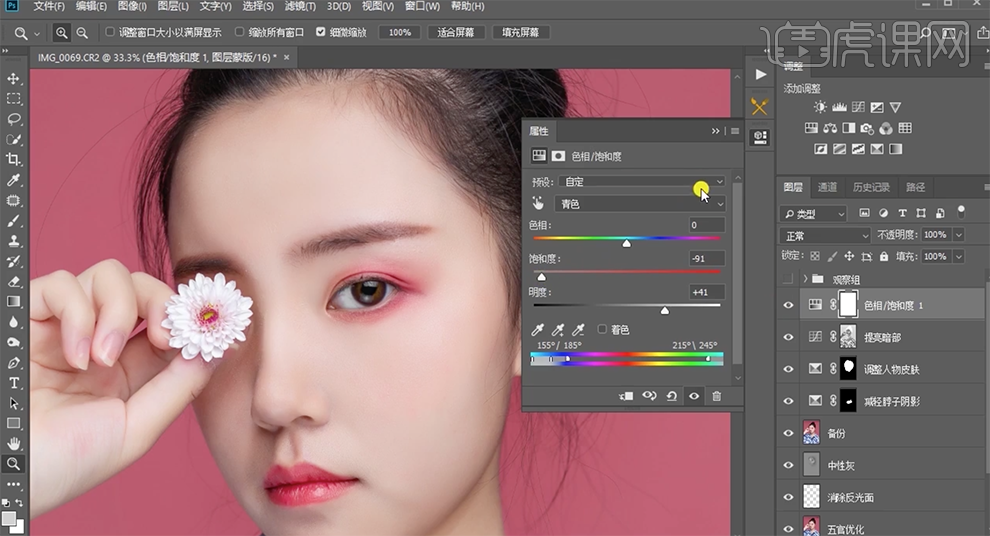Viewport: 990px width, 536px height.
Task: Open the 滤镜(T) menu
Action: tap(300, 6)
